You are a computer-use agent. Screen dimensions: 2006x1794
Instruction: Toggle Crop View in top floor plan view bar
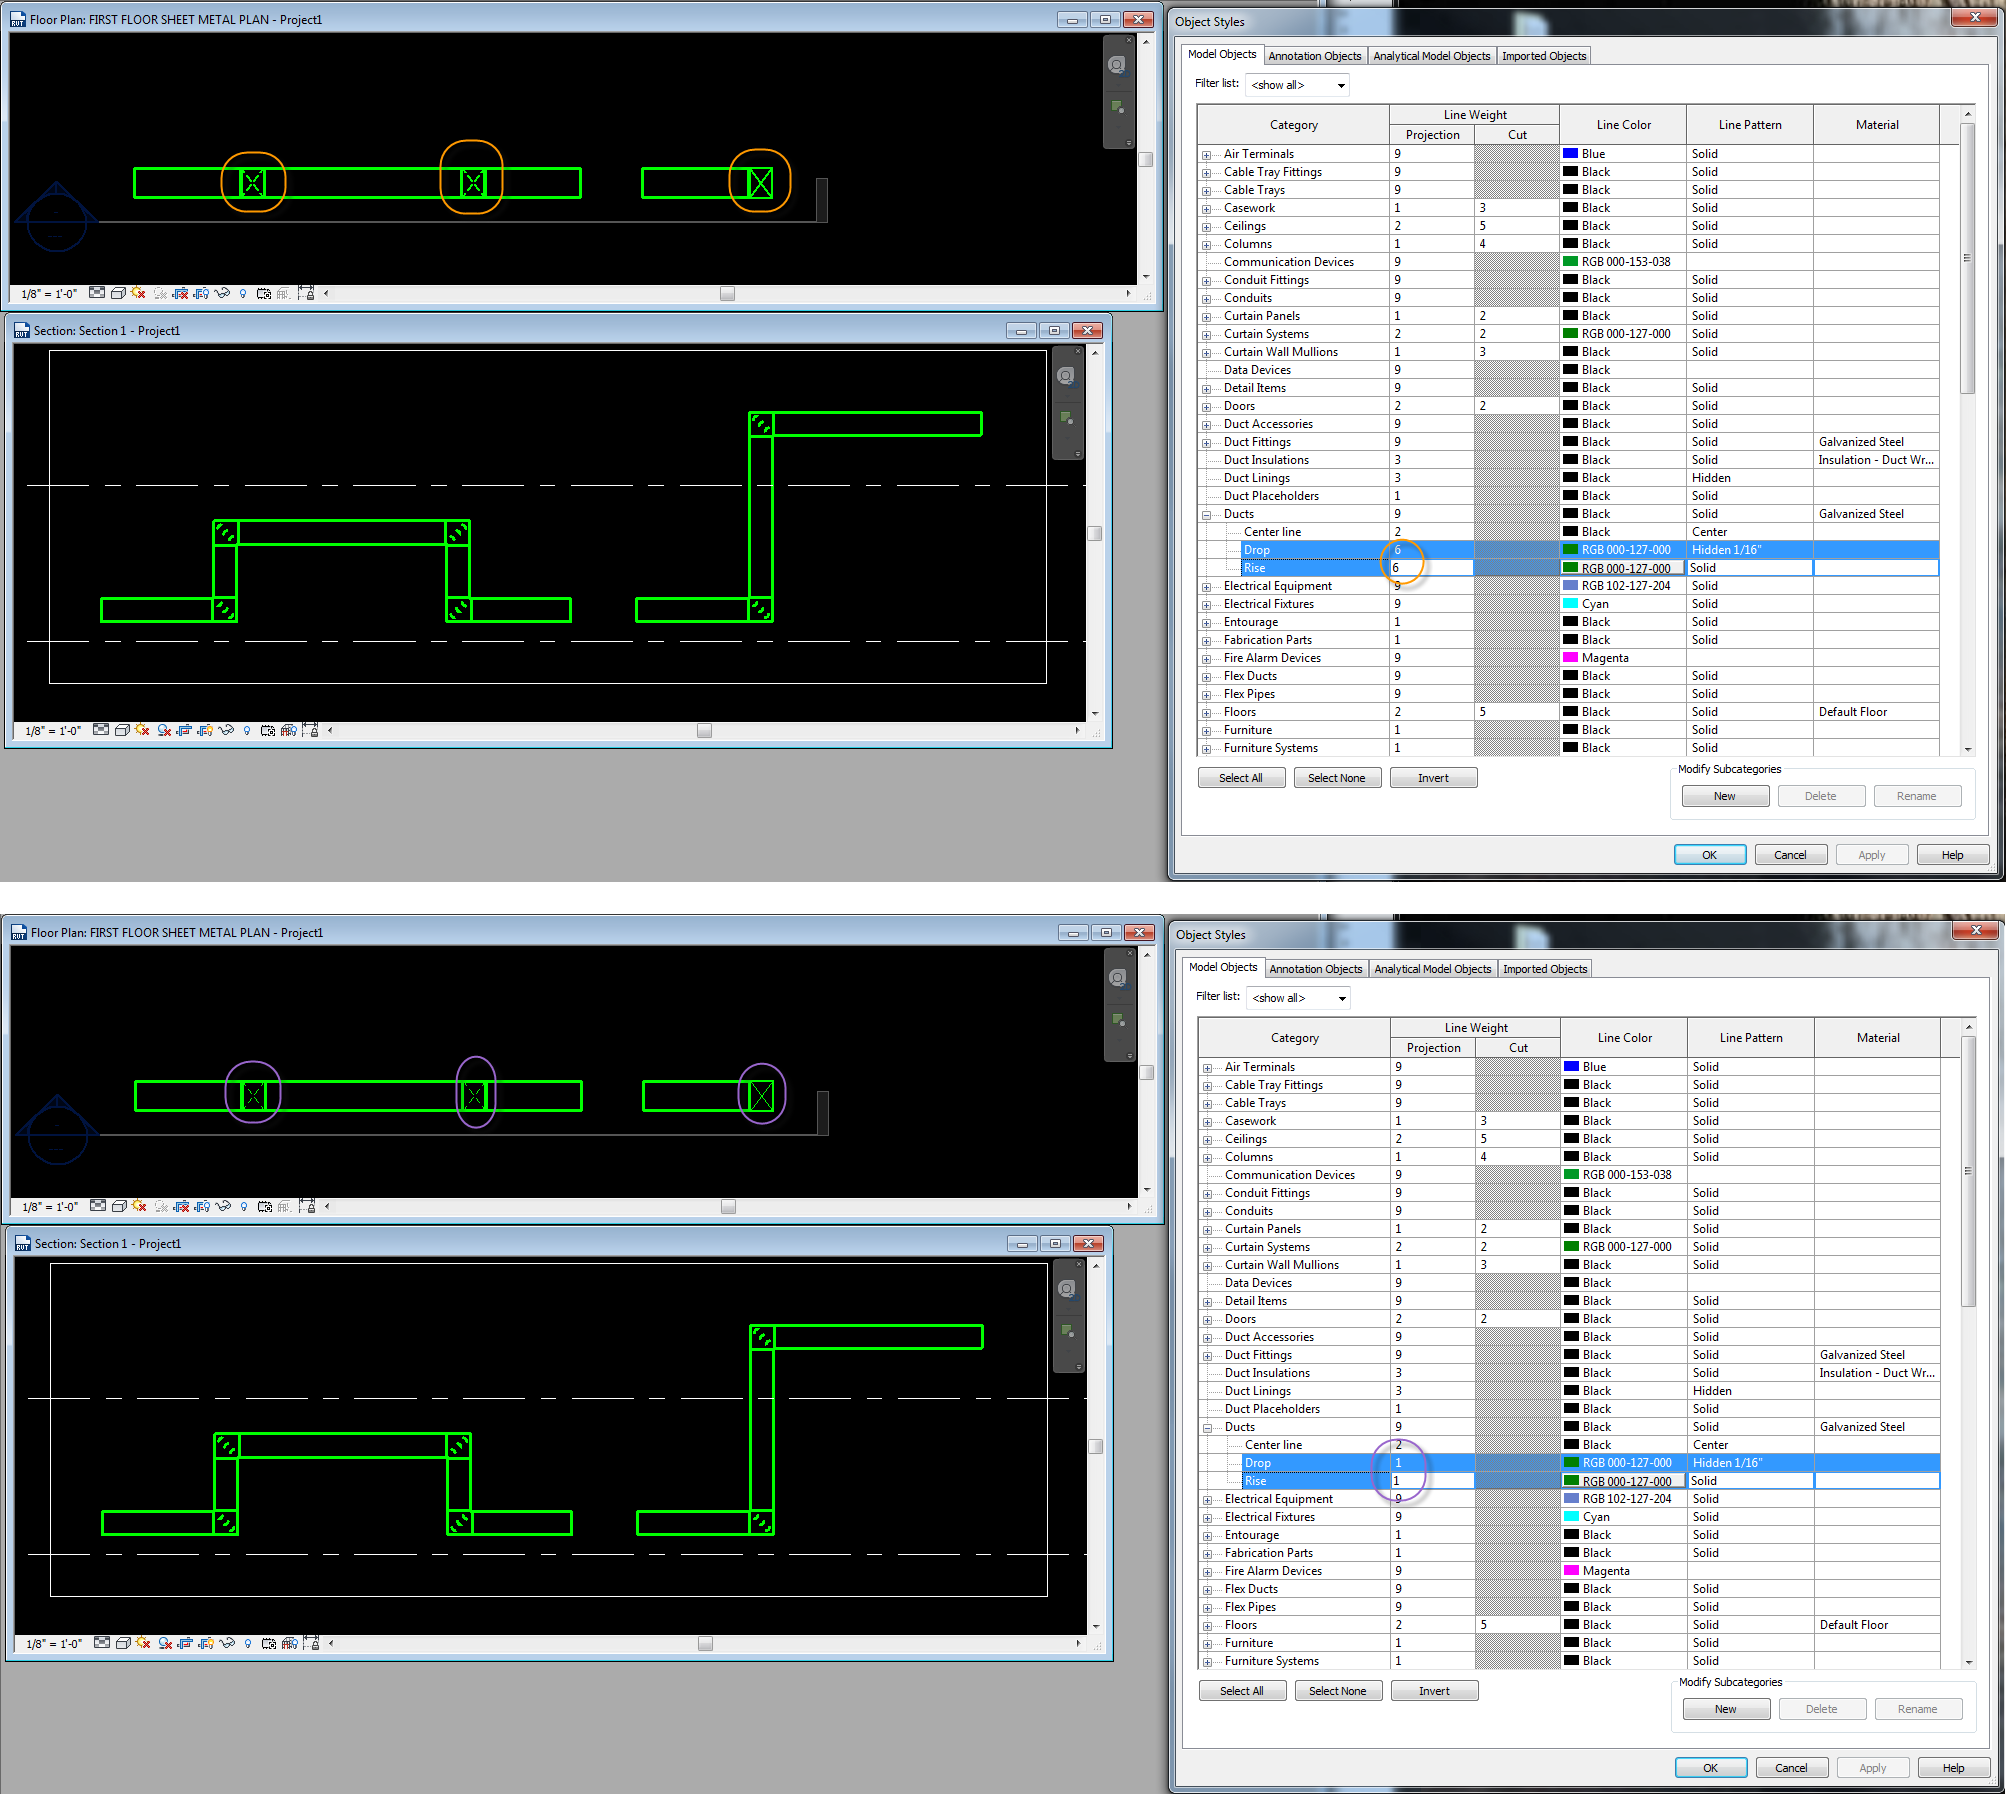point(180,293)
